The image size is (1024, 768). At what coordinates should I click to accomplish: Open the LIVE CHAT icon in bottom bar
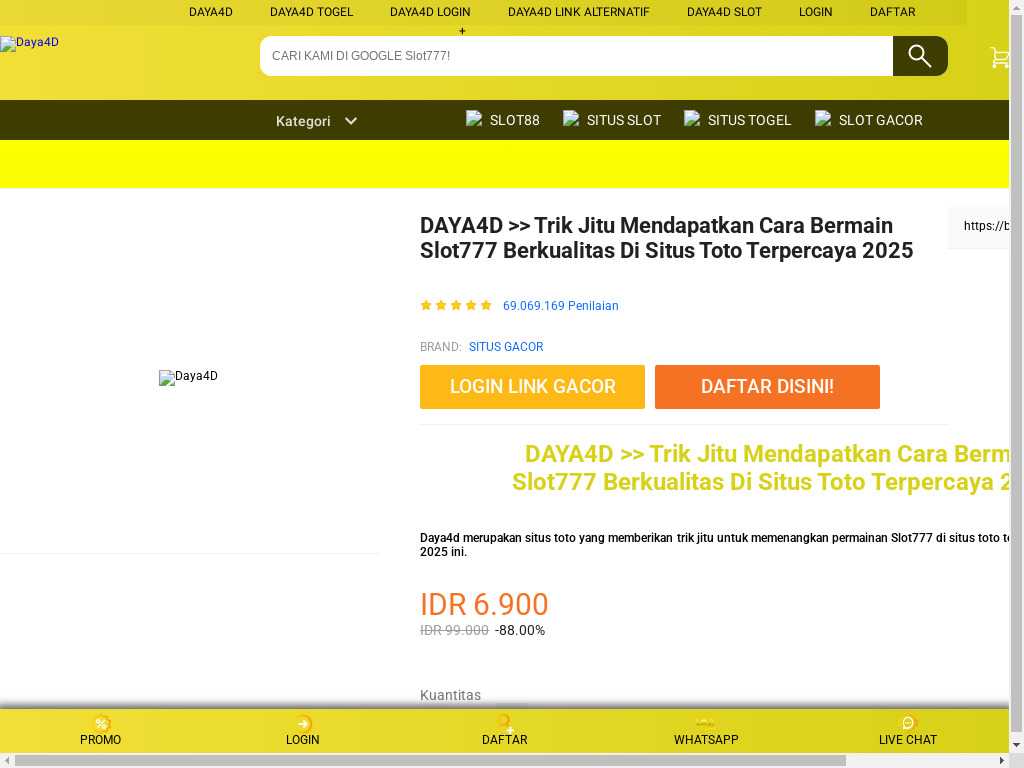tap(908, 723)
